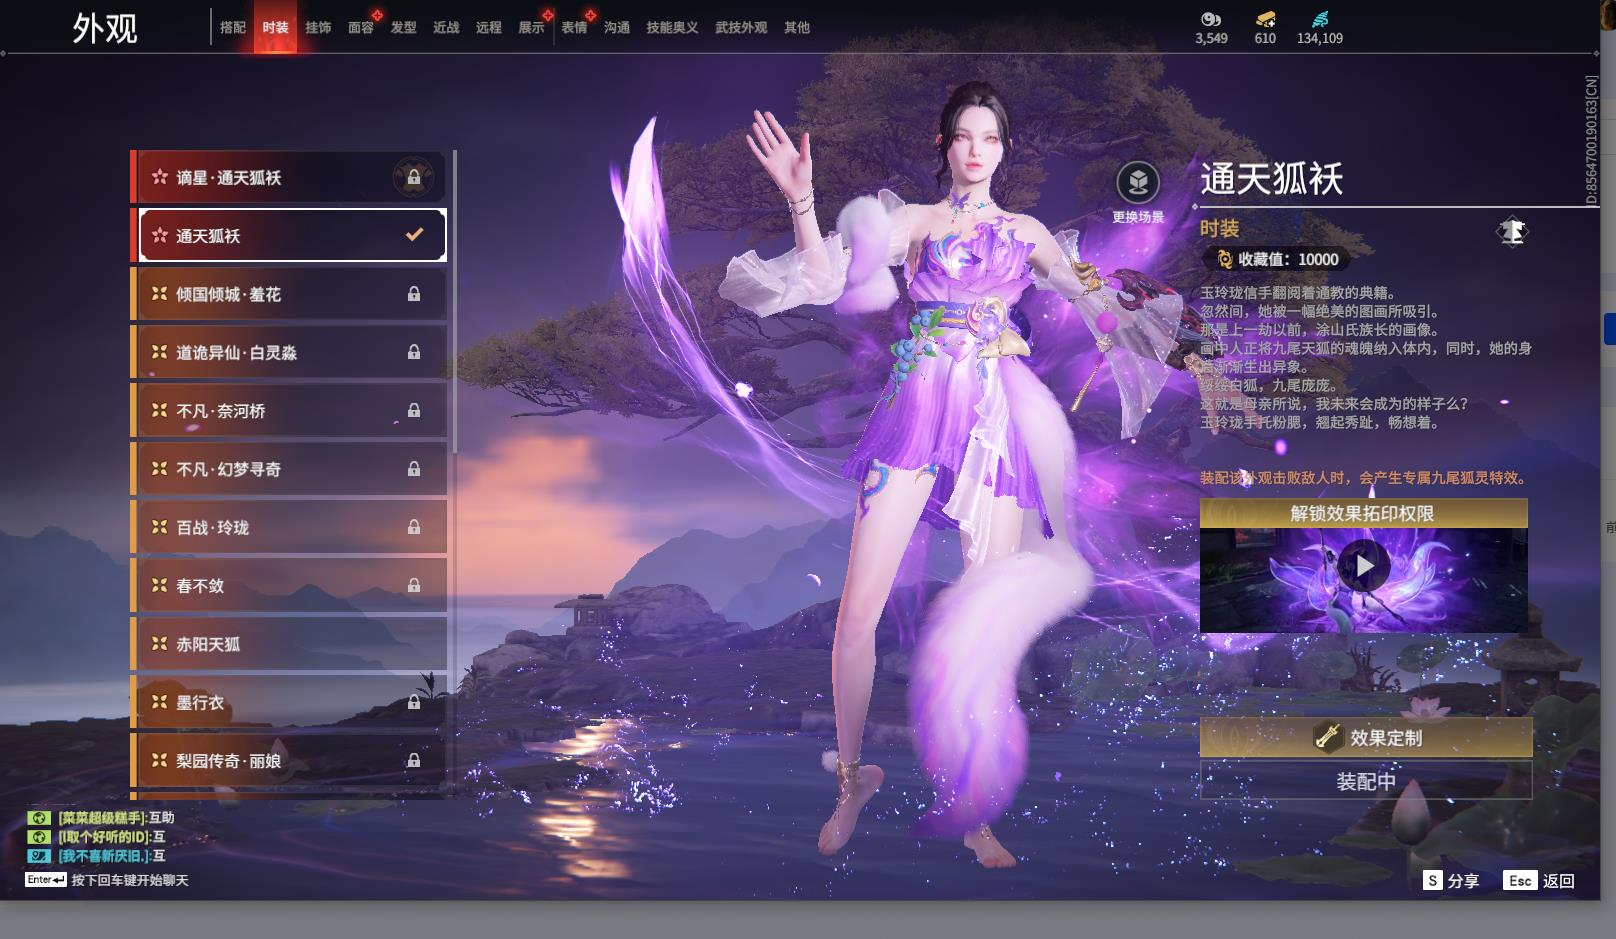Screen dimensions: 1616x939
Task: Choose the 百战·玲珑 outfit
Action: click(290, 527)
